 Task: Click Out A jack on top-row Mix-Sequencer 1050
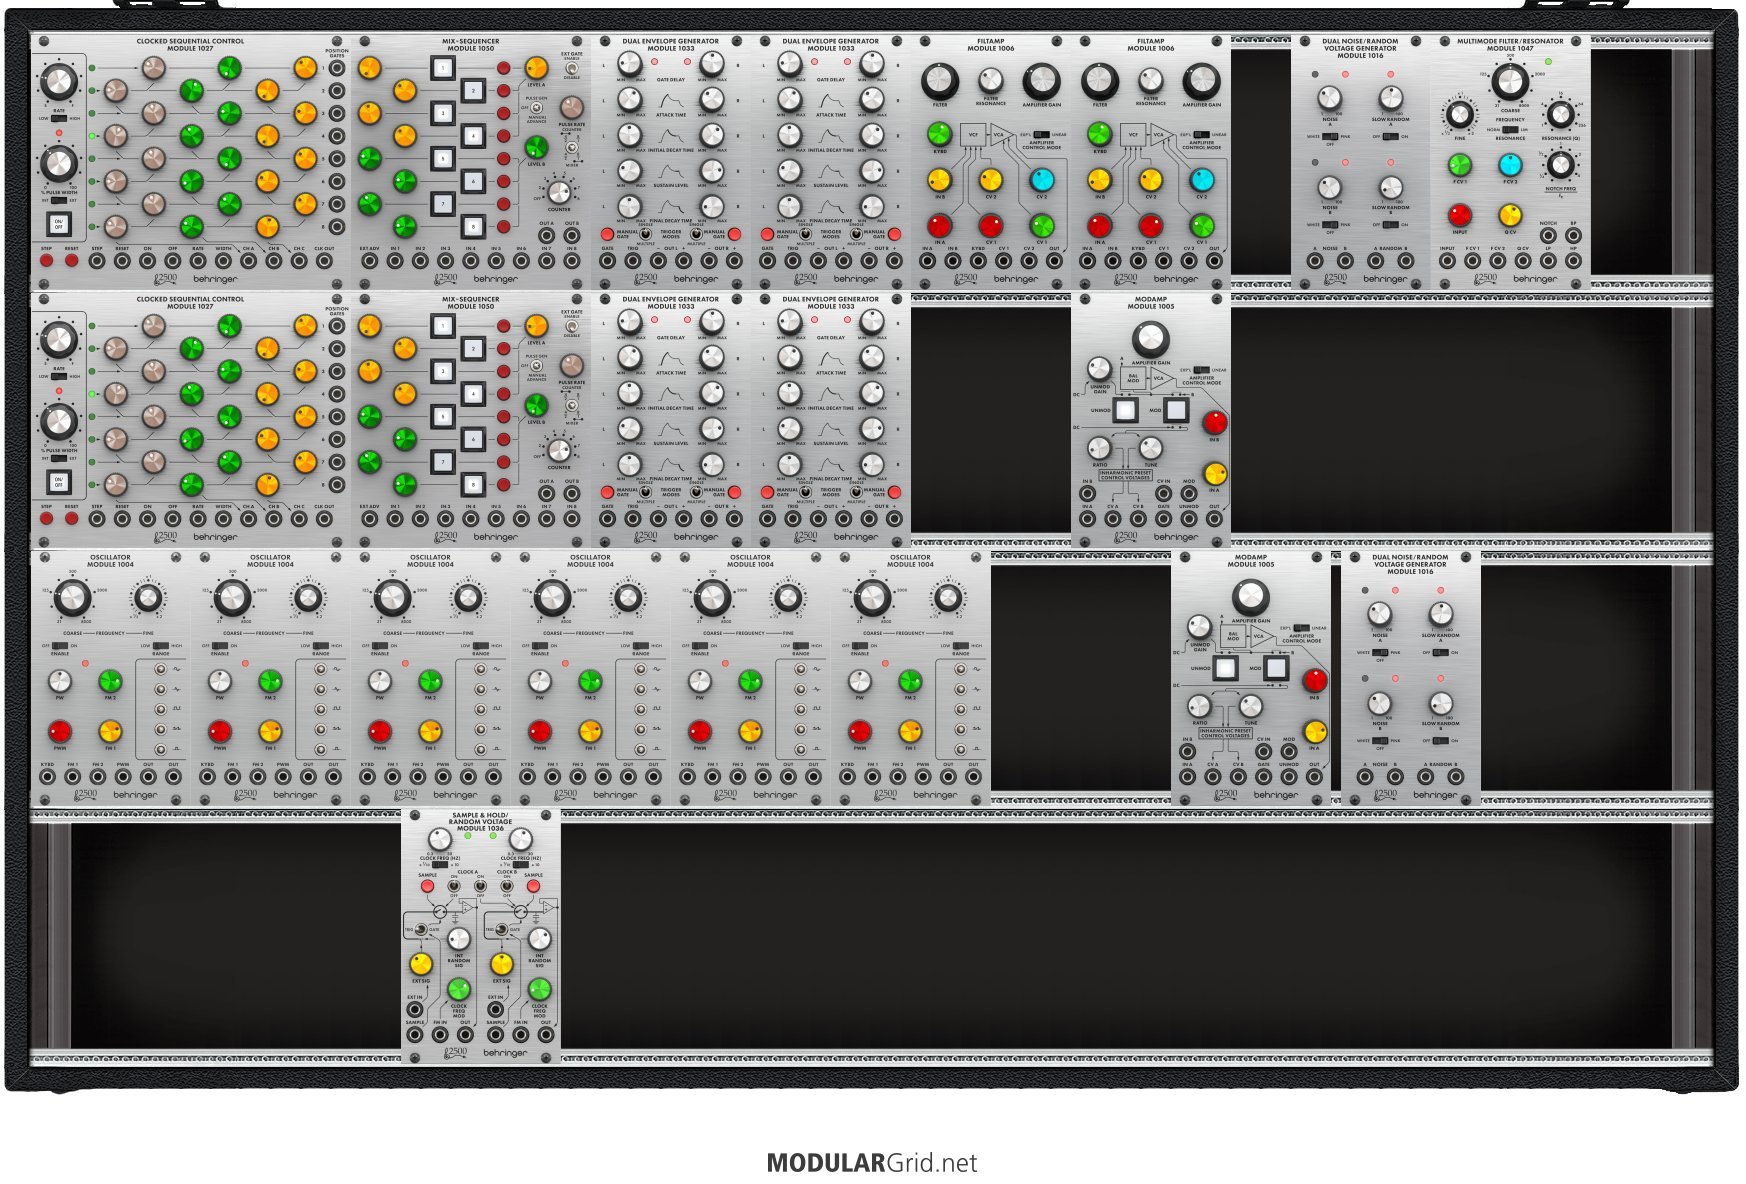pyautogui.click(x=546, y=235)
